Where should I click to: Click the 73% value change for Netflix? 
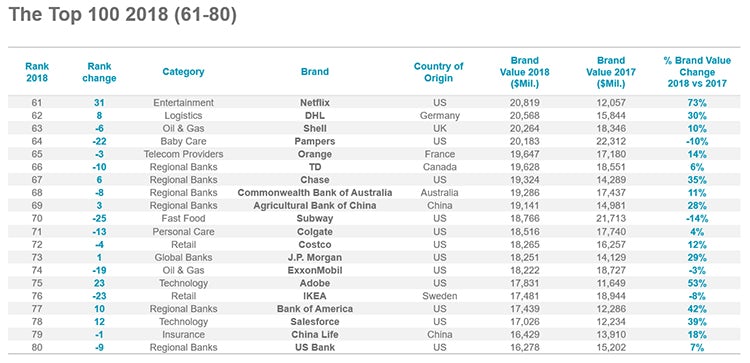click(697, 102)
